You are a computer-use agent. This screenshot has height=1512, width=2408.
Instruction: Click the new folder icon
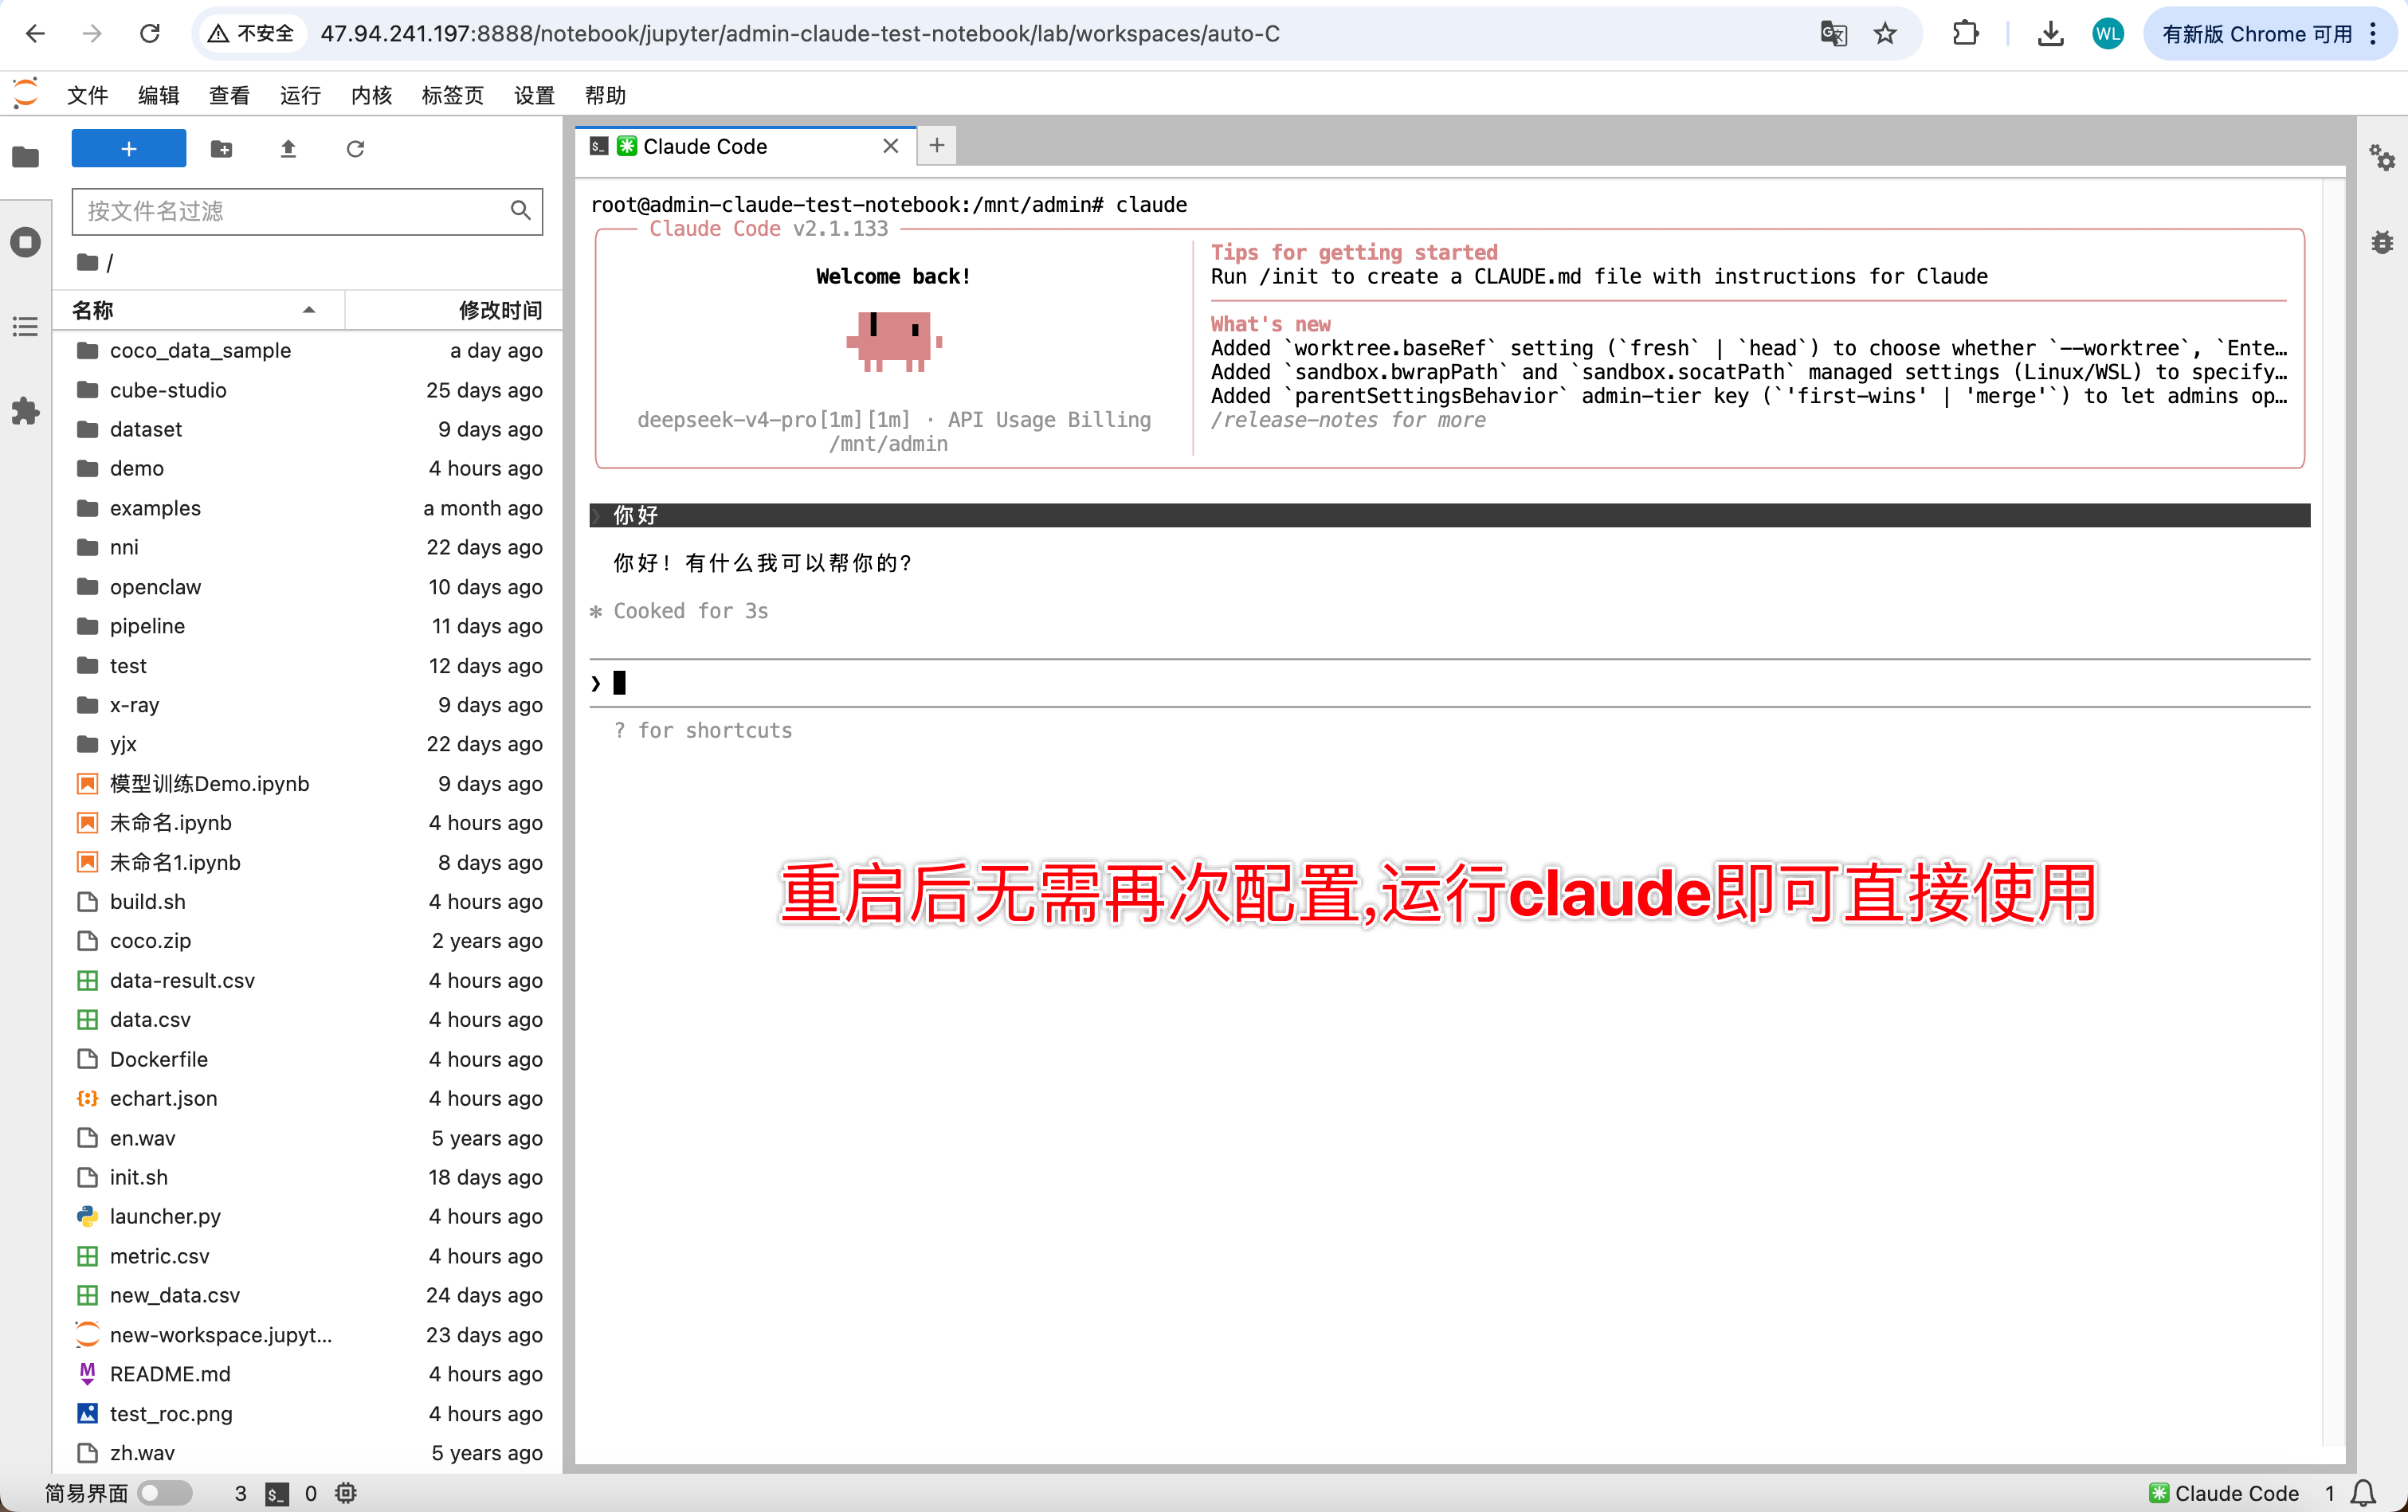click(x=222, y=149)
